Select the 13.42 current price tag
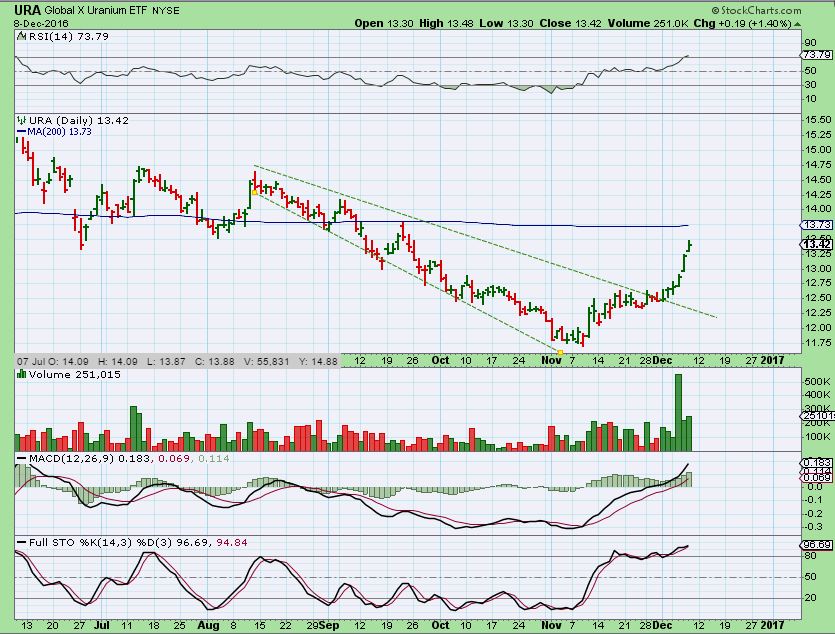 pyautogui.click(x=815, y=244)
